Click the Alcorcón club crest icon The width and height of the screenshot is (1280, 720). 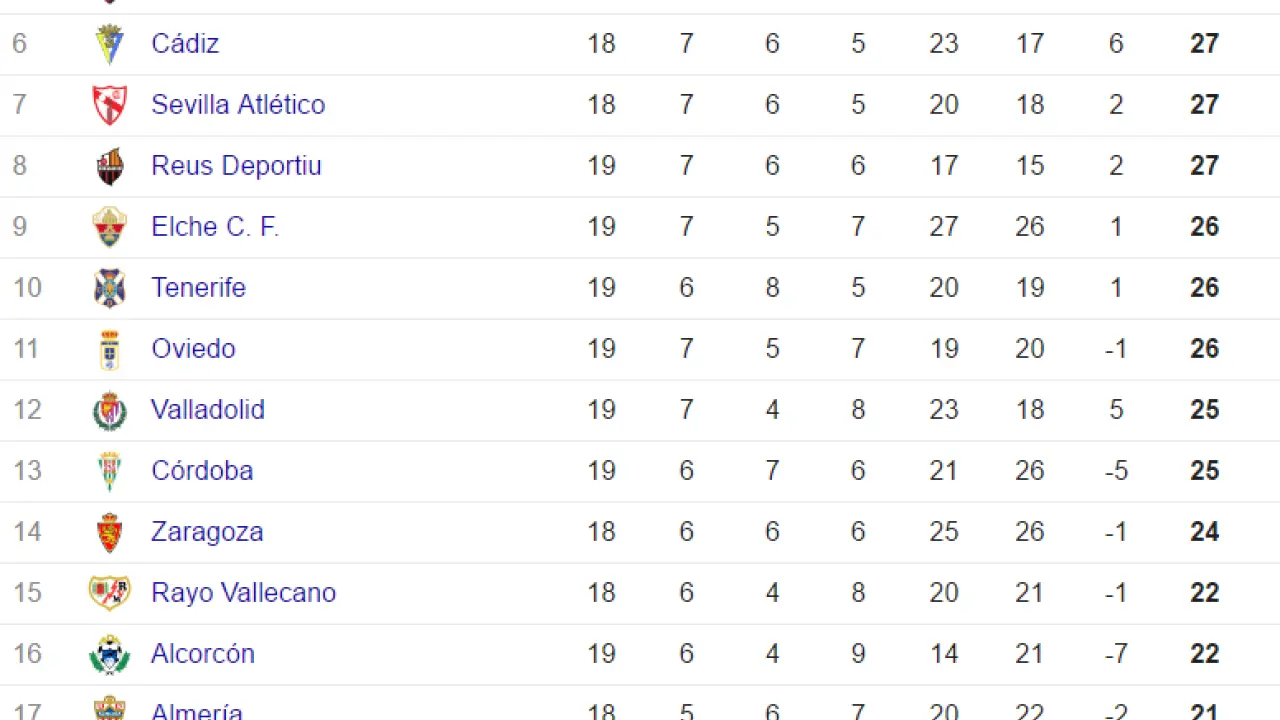coord(109,654)
